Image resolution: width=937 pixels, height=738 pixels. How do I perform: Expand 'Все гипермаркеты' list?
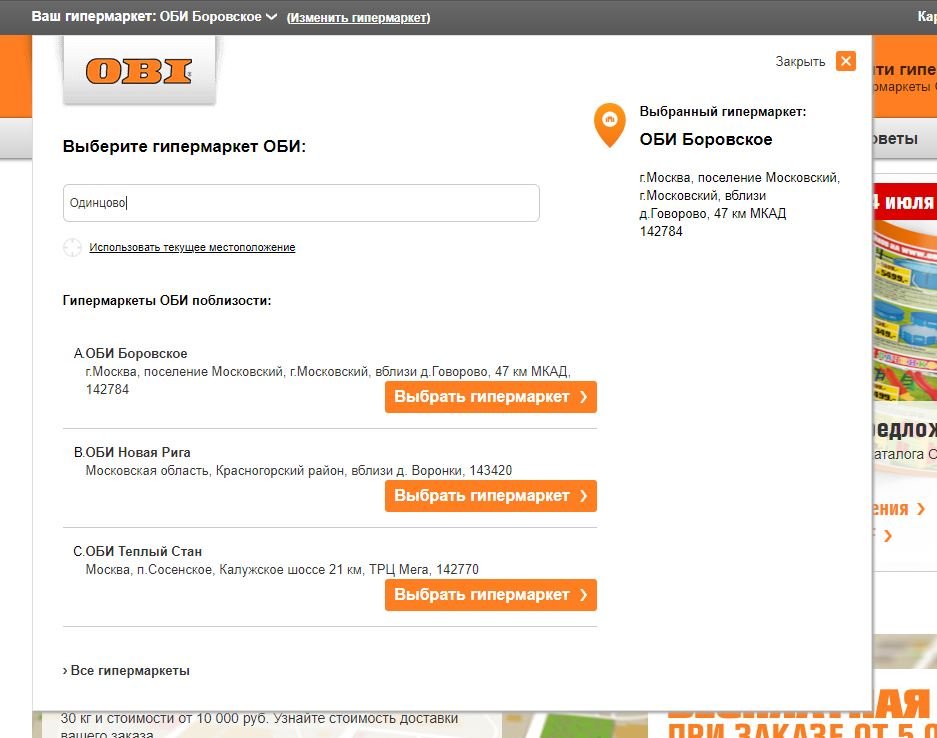(126, 670)
